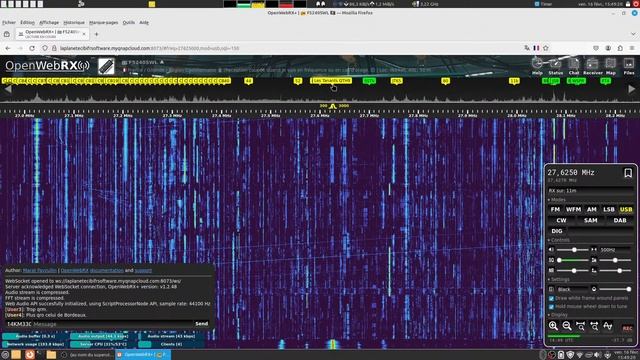This screenshot has width=640, height=360.
Task: Click the noise reduction NR icon
Action: (x=551, y=270)
